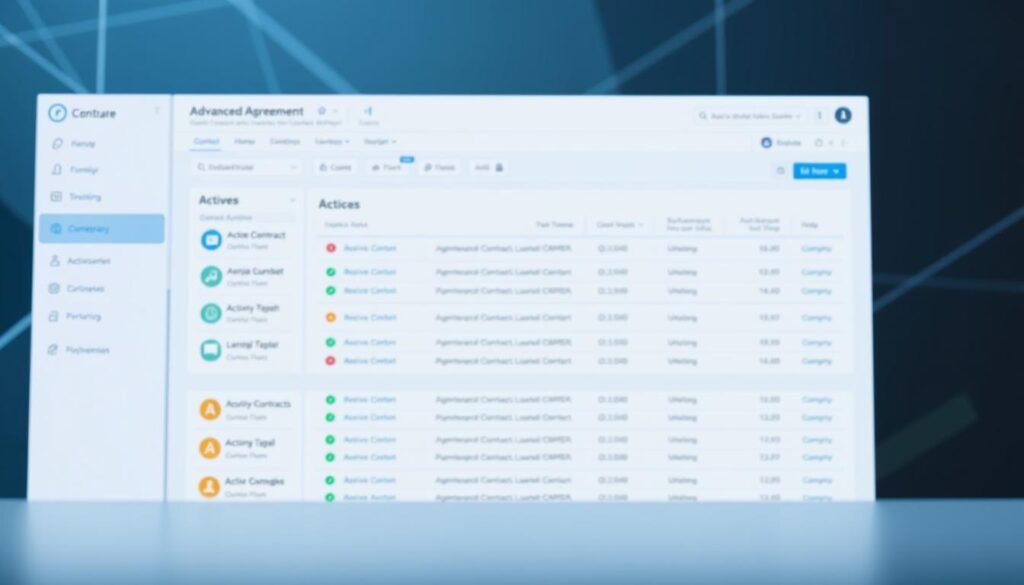Click the small blue icon right of the title
This screenshot has width=1024, height=585.
tap(368, 111)
